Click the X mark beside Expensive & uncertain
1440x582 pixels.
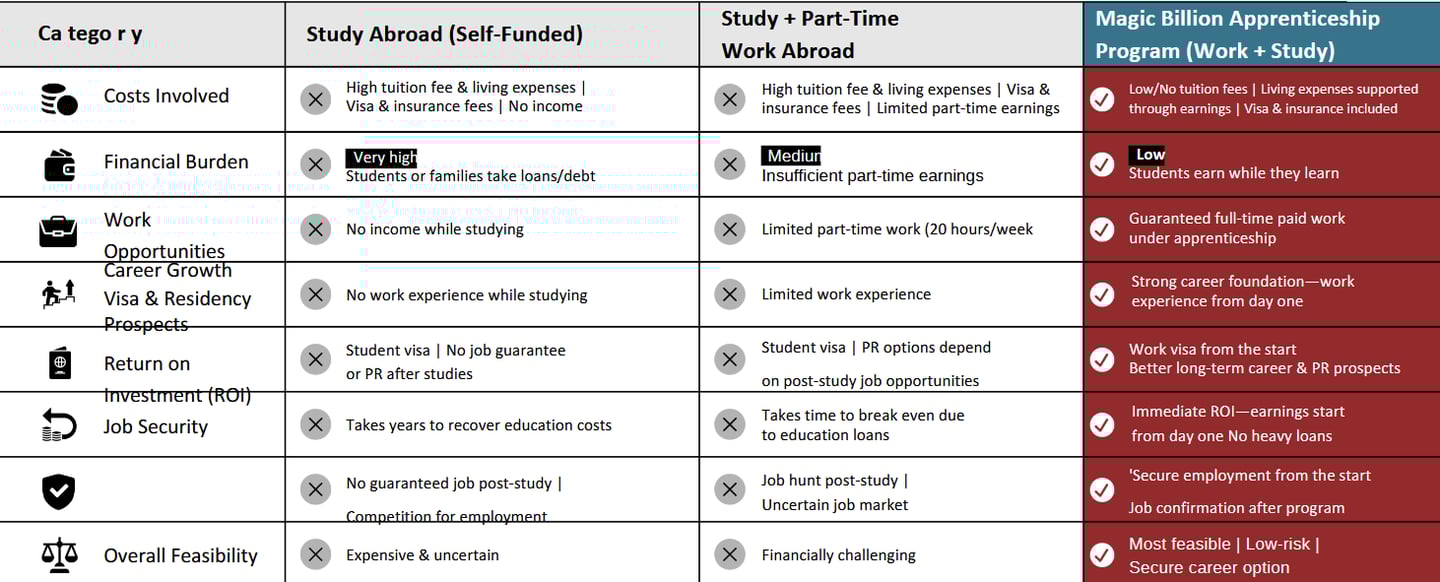coord(316,555)
